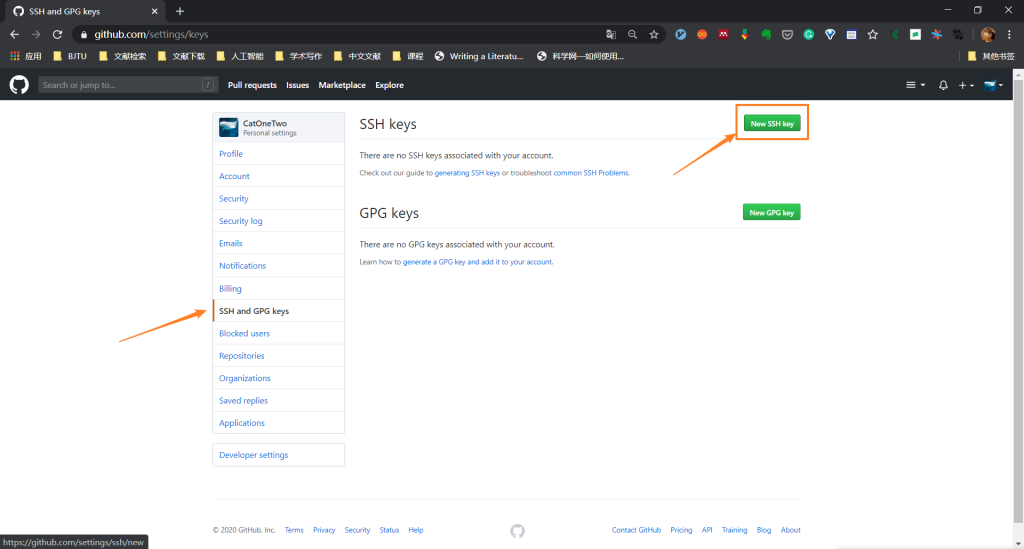The height and width of the screenshot is (549, 1024).
Task: Select Billing in settings sidebar
Action: 278,288
